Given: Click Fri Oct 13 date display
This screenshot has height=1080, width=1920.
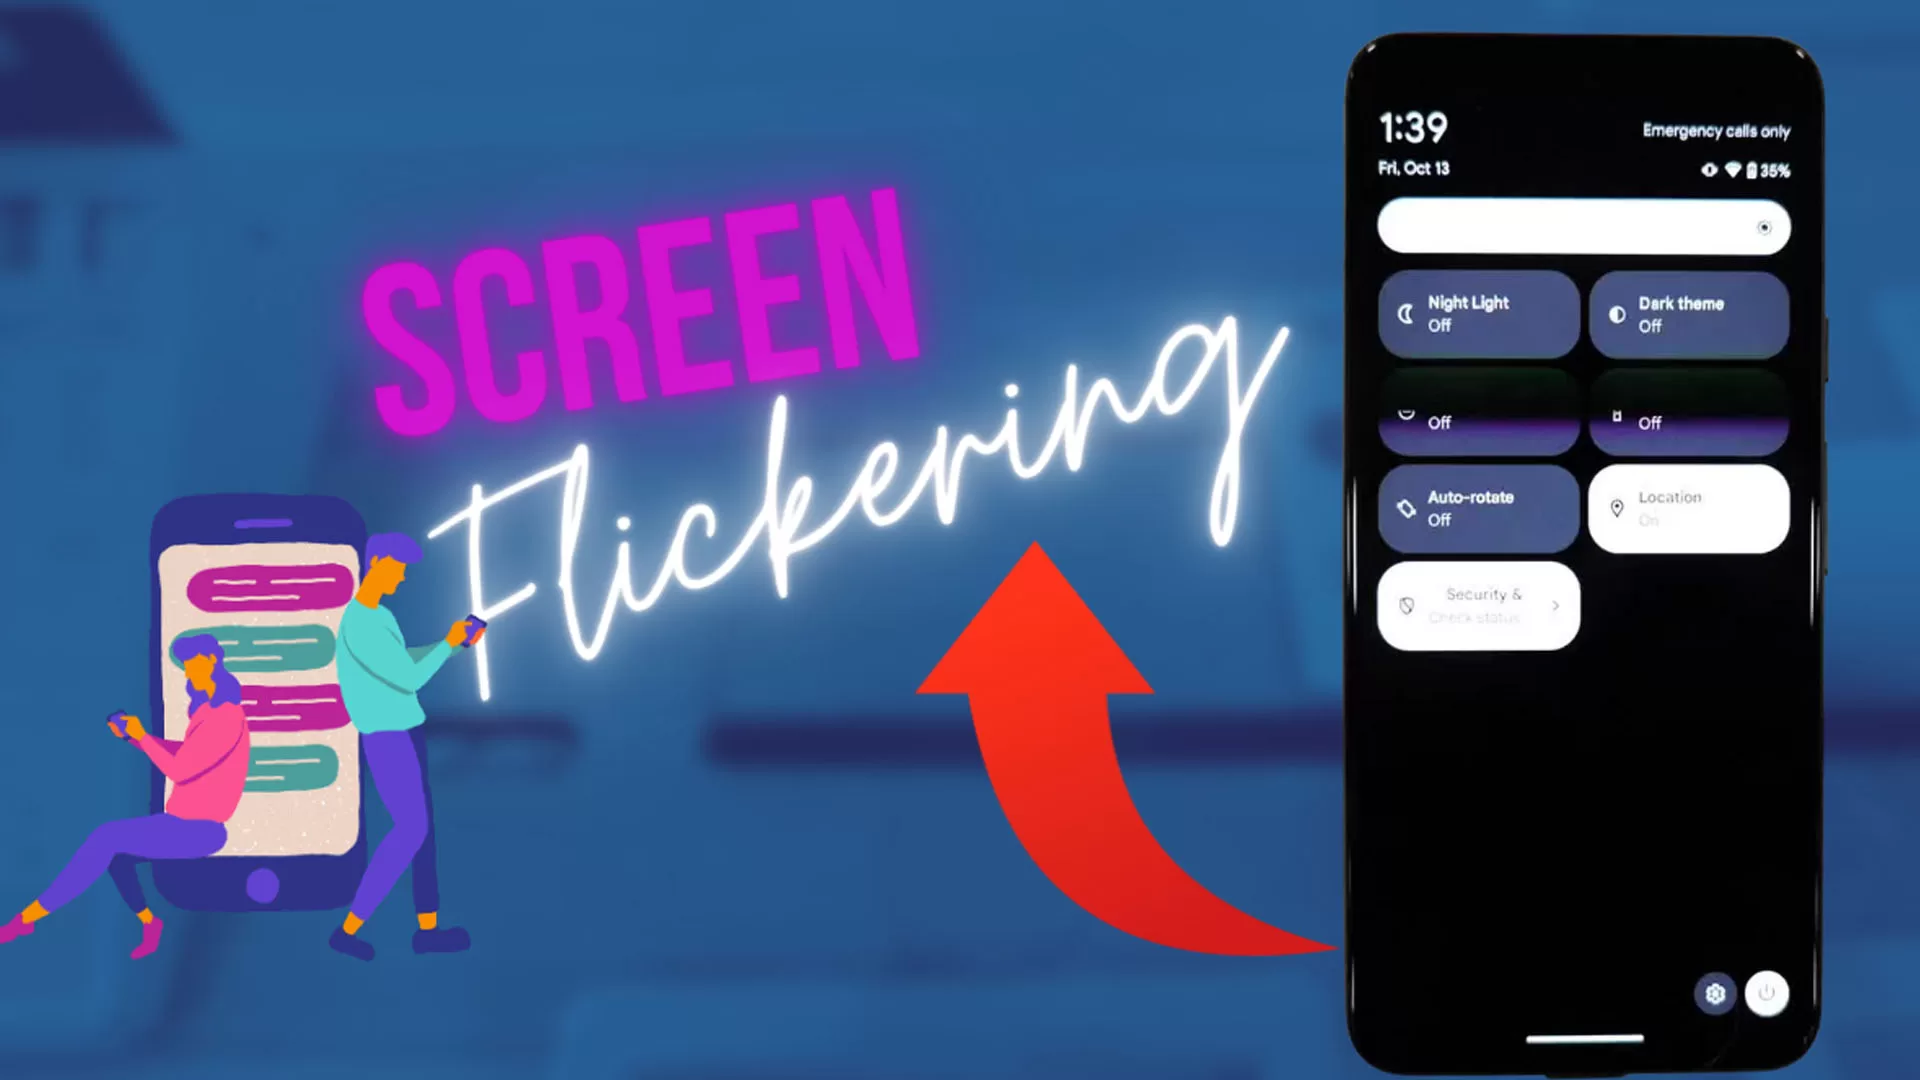Looking at the screenshot, I should (1416, 167).
